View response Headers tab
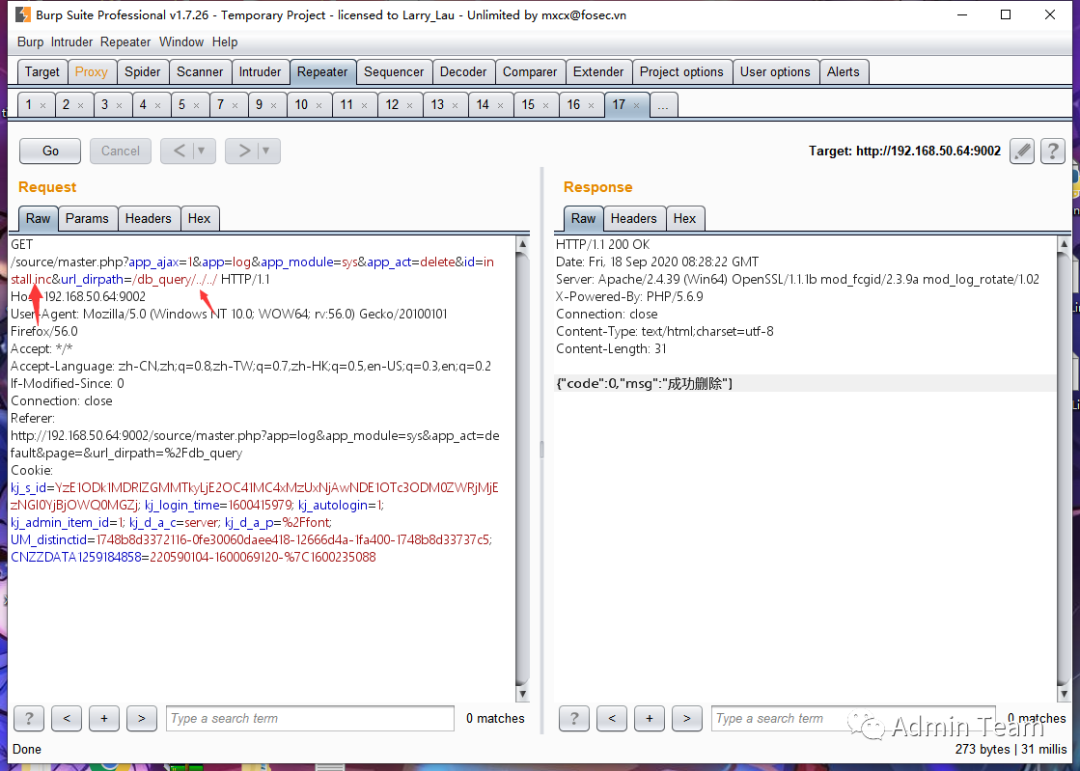Screen dimensions: 1080x771 pos(634,218)
